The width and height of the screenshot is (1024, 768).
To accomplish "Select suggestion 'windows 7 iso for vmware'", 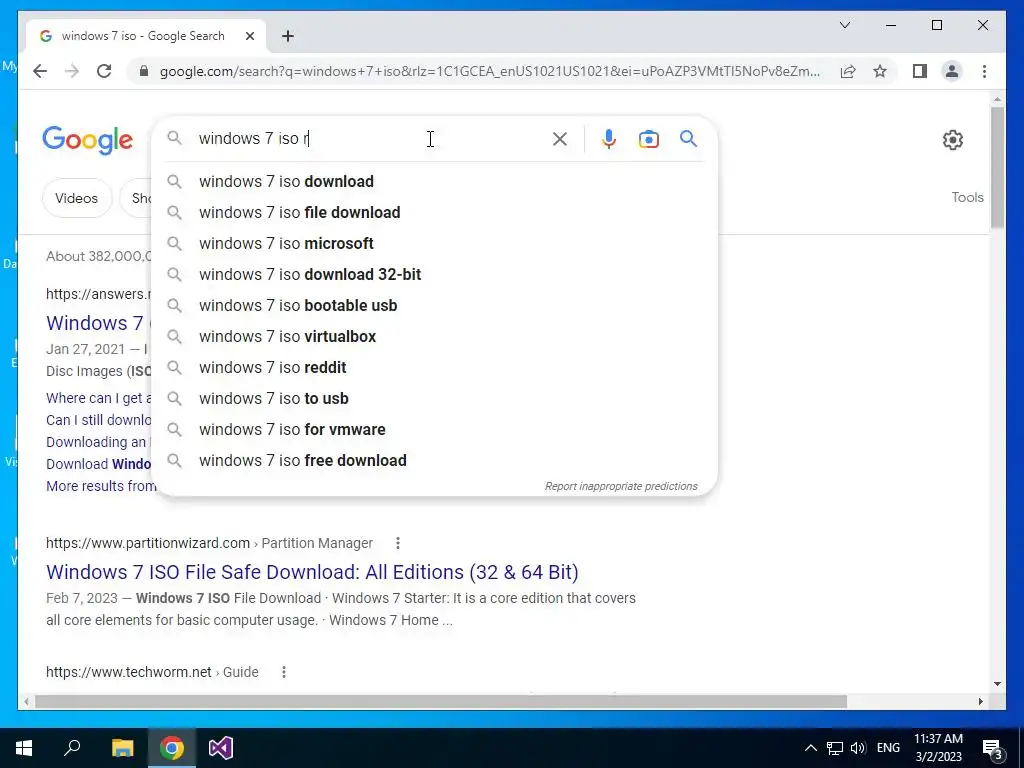I will 434,430.
